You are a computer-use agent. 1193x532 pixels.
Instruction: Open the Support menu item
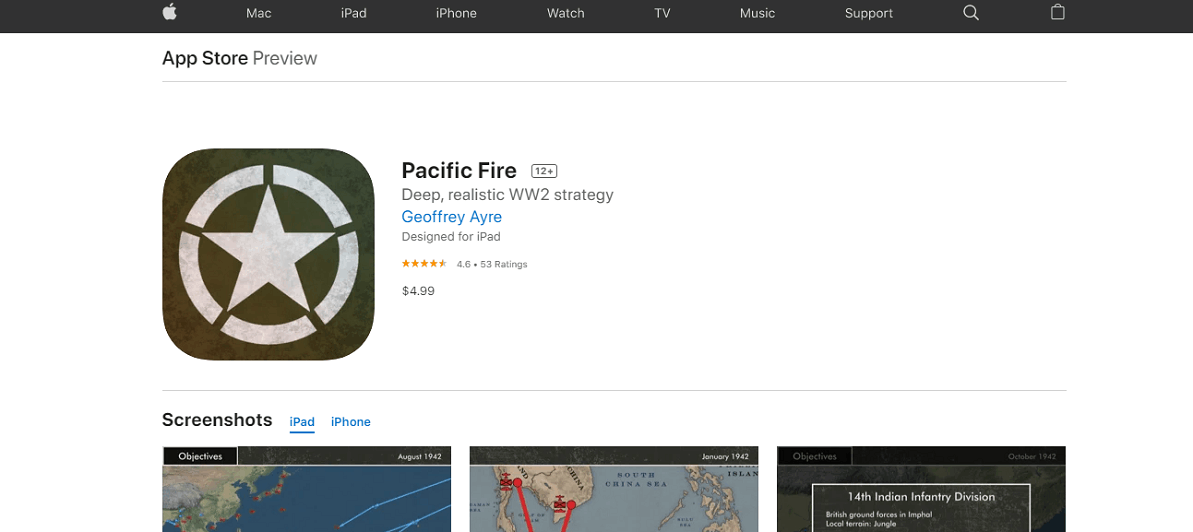(x=869, y=13)
